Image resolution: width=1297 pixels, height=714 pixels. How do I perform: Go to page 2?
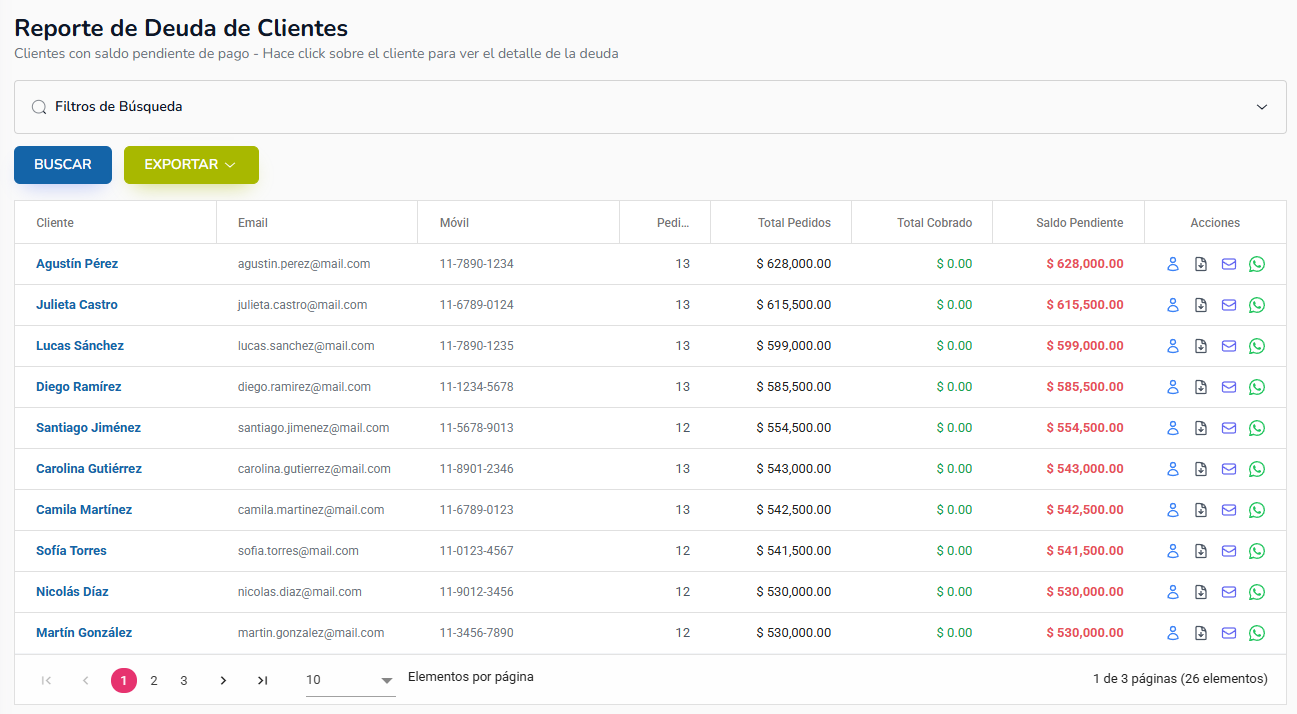[x=154, y=681]
